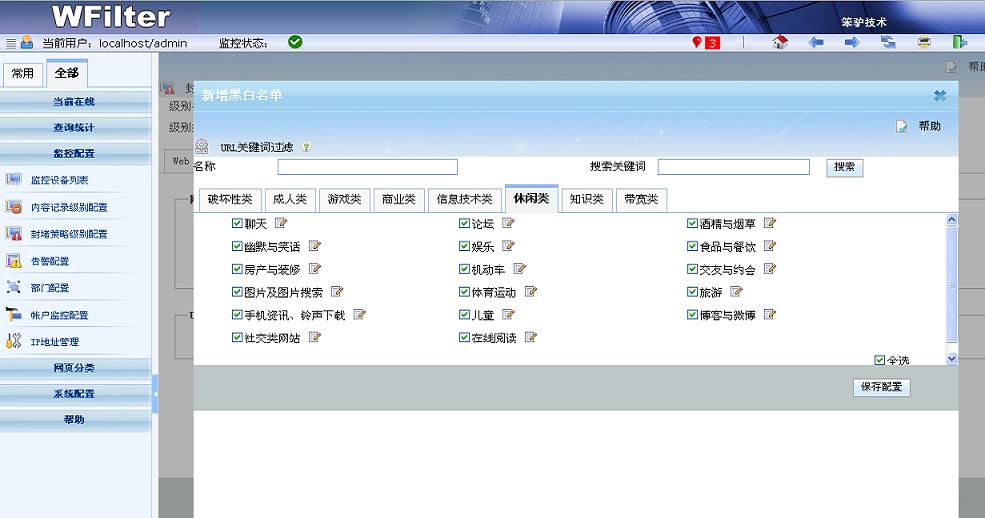Toggle the 全选 select-all checkbox
This screenshot has width=985, height=518.
coord(879,360)
